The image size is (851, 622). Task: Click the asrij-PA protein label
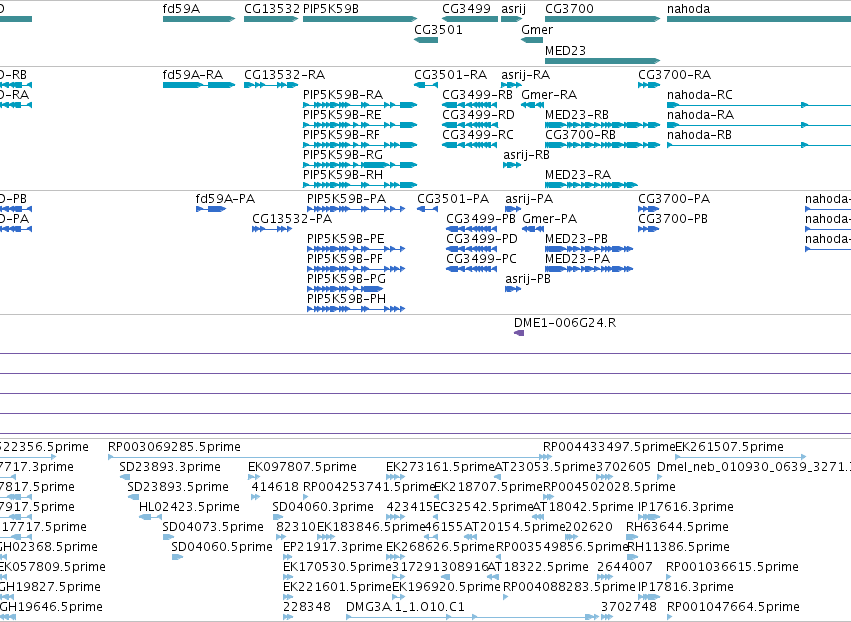529,199
